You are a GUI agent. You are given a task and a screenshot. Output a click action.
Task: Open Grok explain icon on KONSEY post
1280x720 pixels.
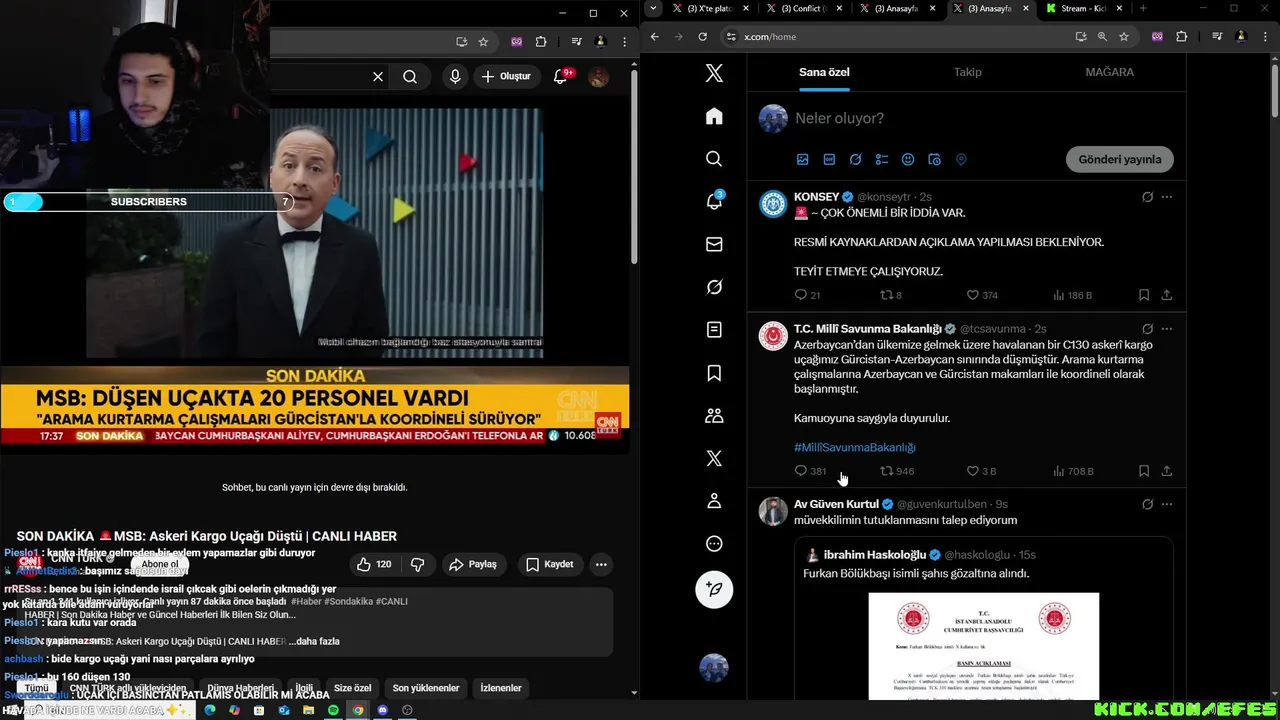click(x=1147, y=197)
